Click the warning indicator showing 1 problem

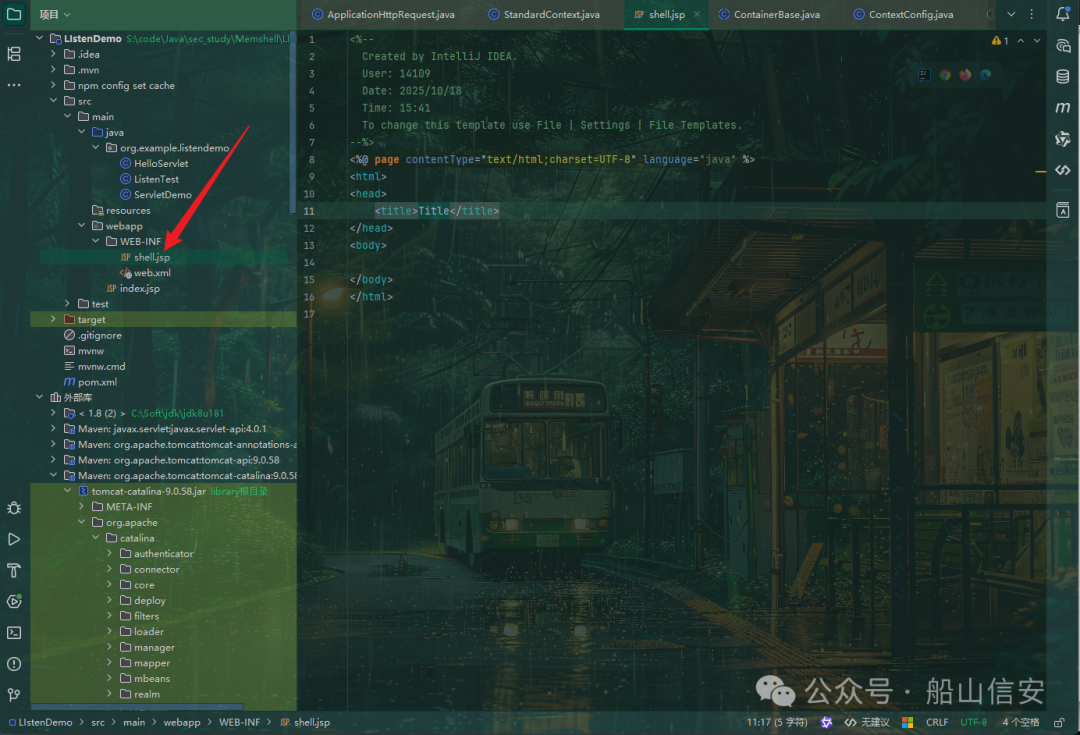click(x=1000, y=41)
